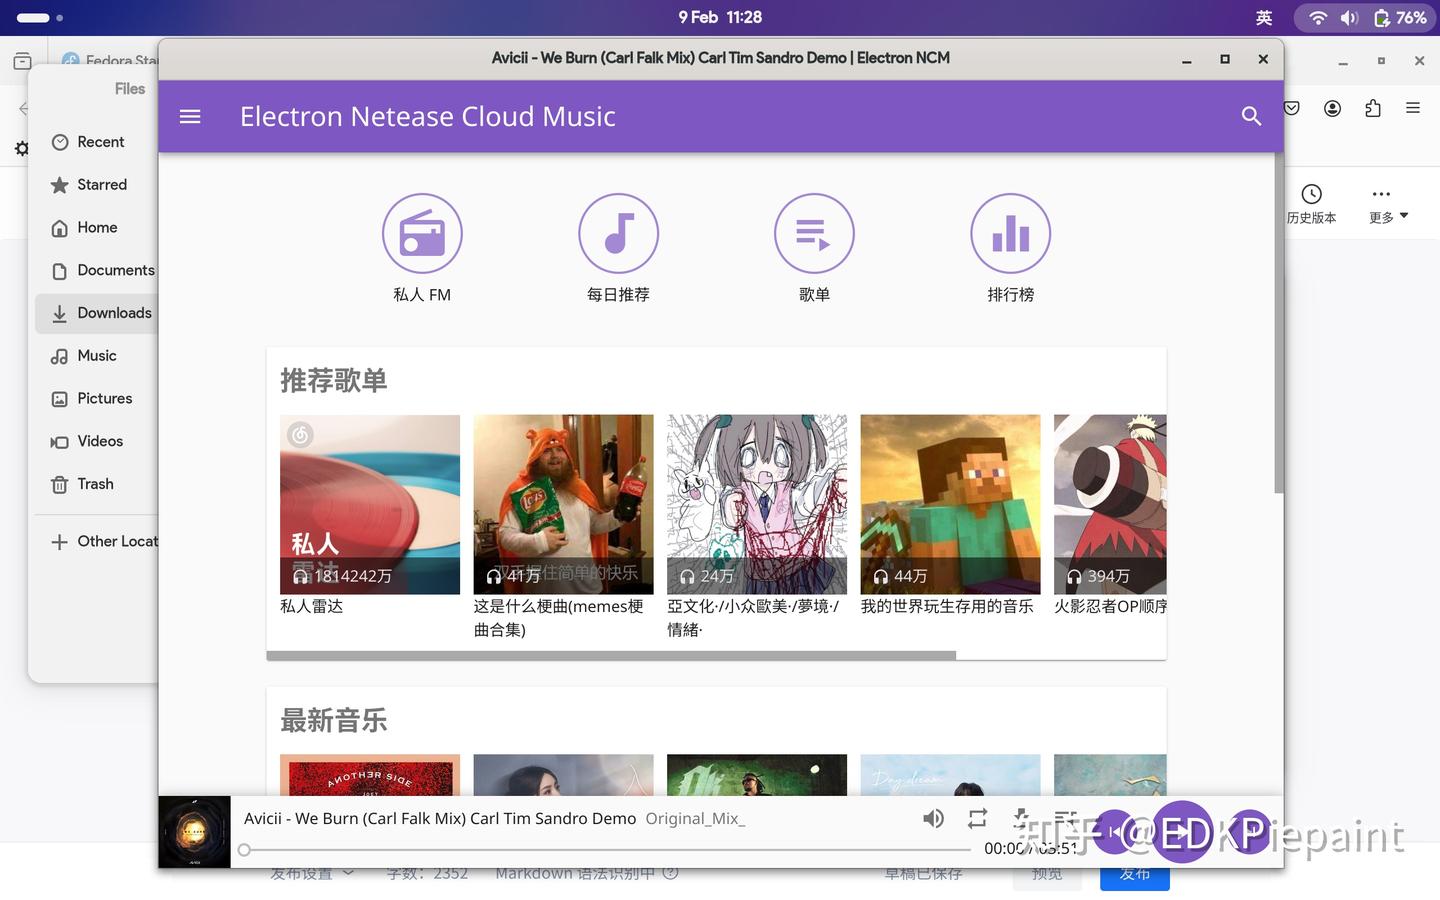The height and width of the screenshot is (900, 1440).
Task: Open Other Locations in Files sidebar
Action: (x=96, y=541)
